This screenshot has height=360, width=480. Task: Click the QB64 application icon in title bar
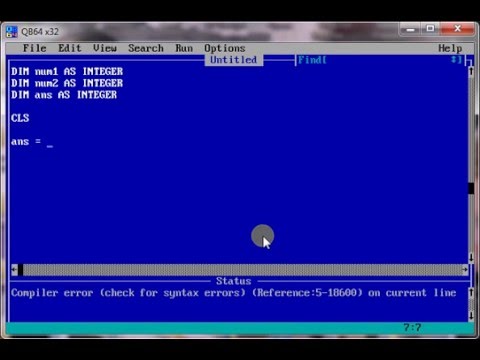pyautogui.click(x=11, y=32)
